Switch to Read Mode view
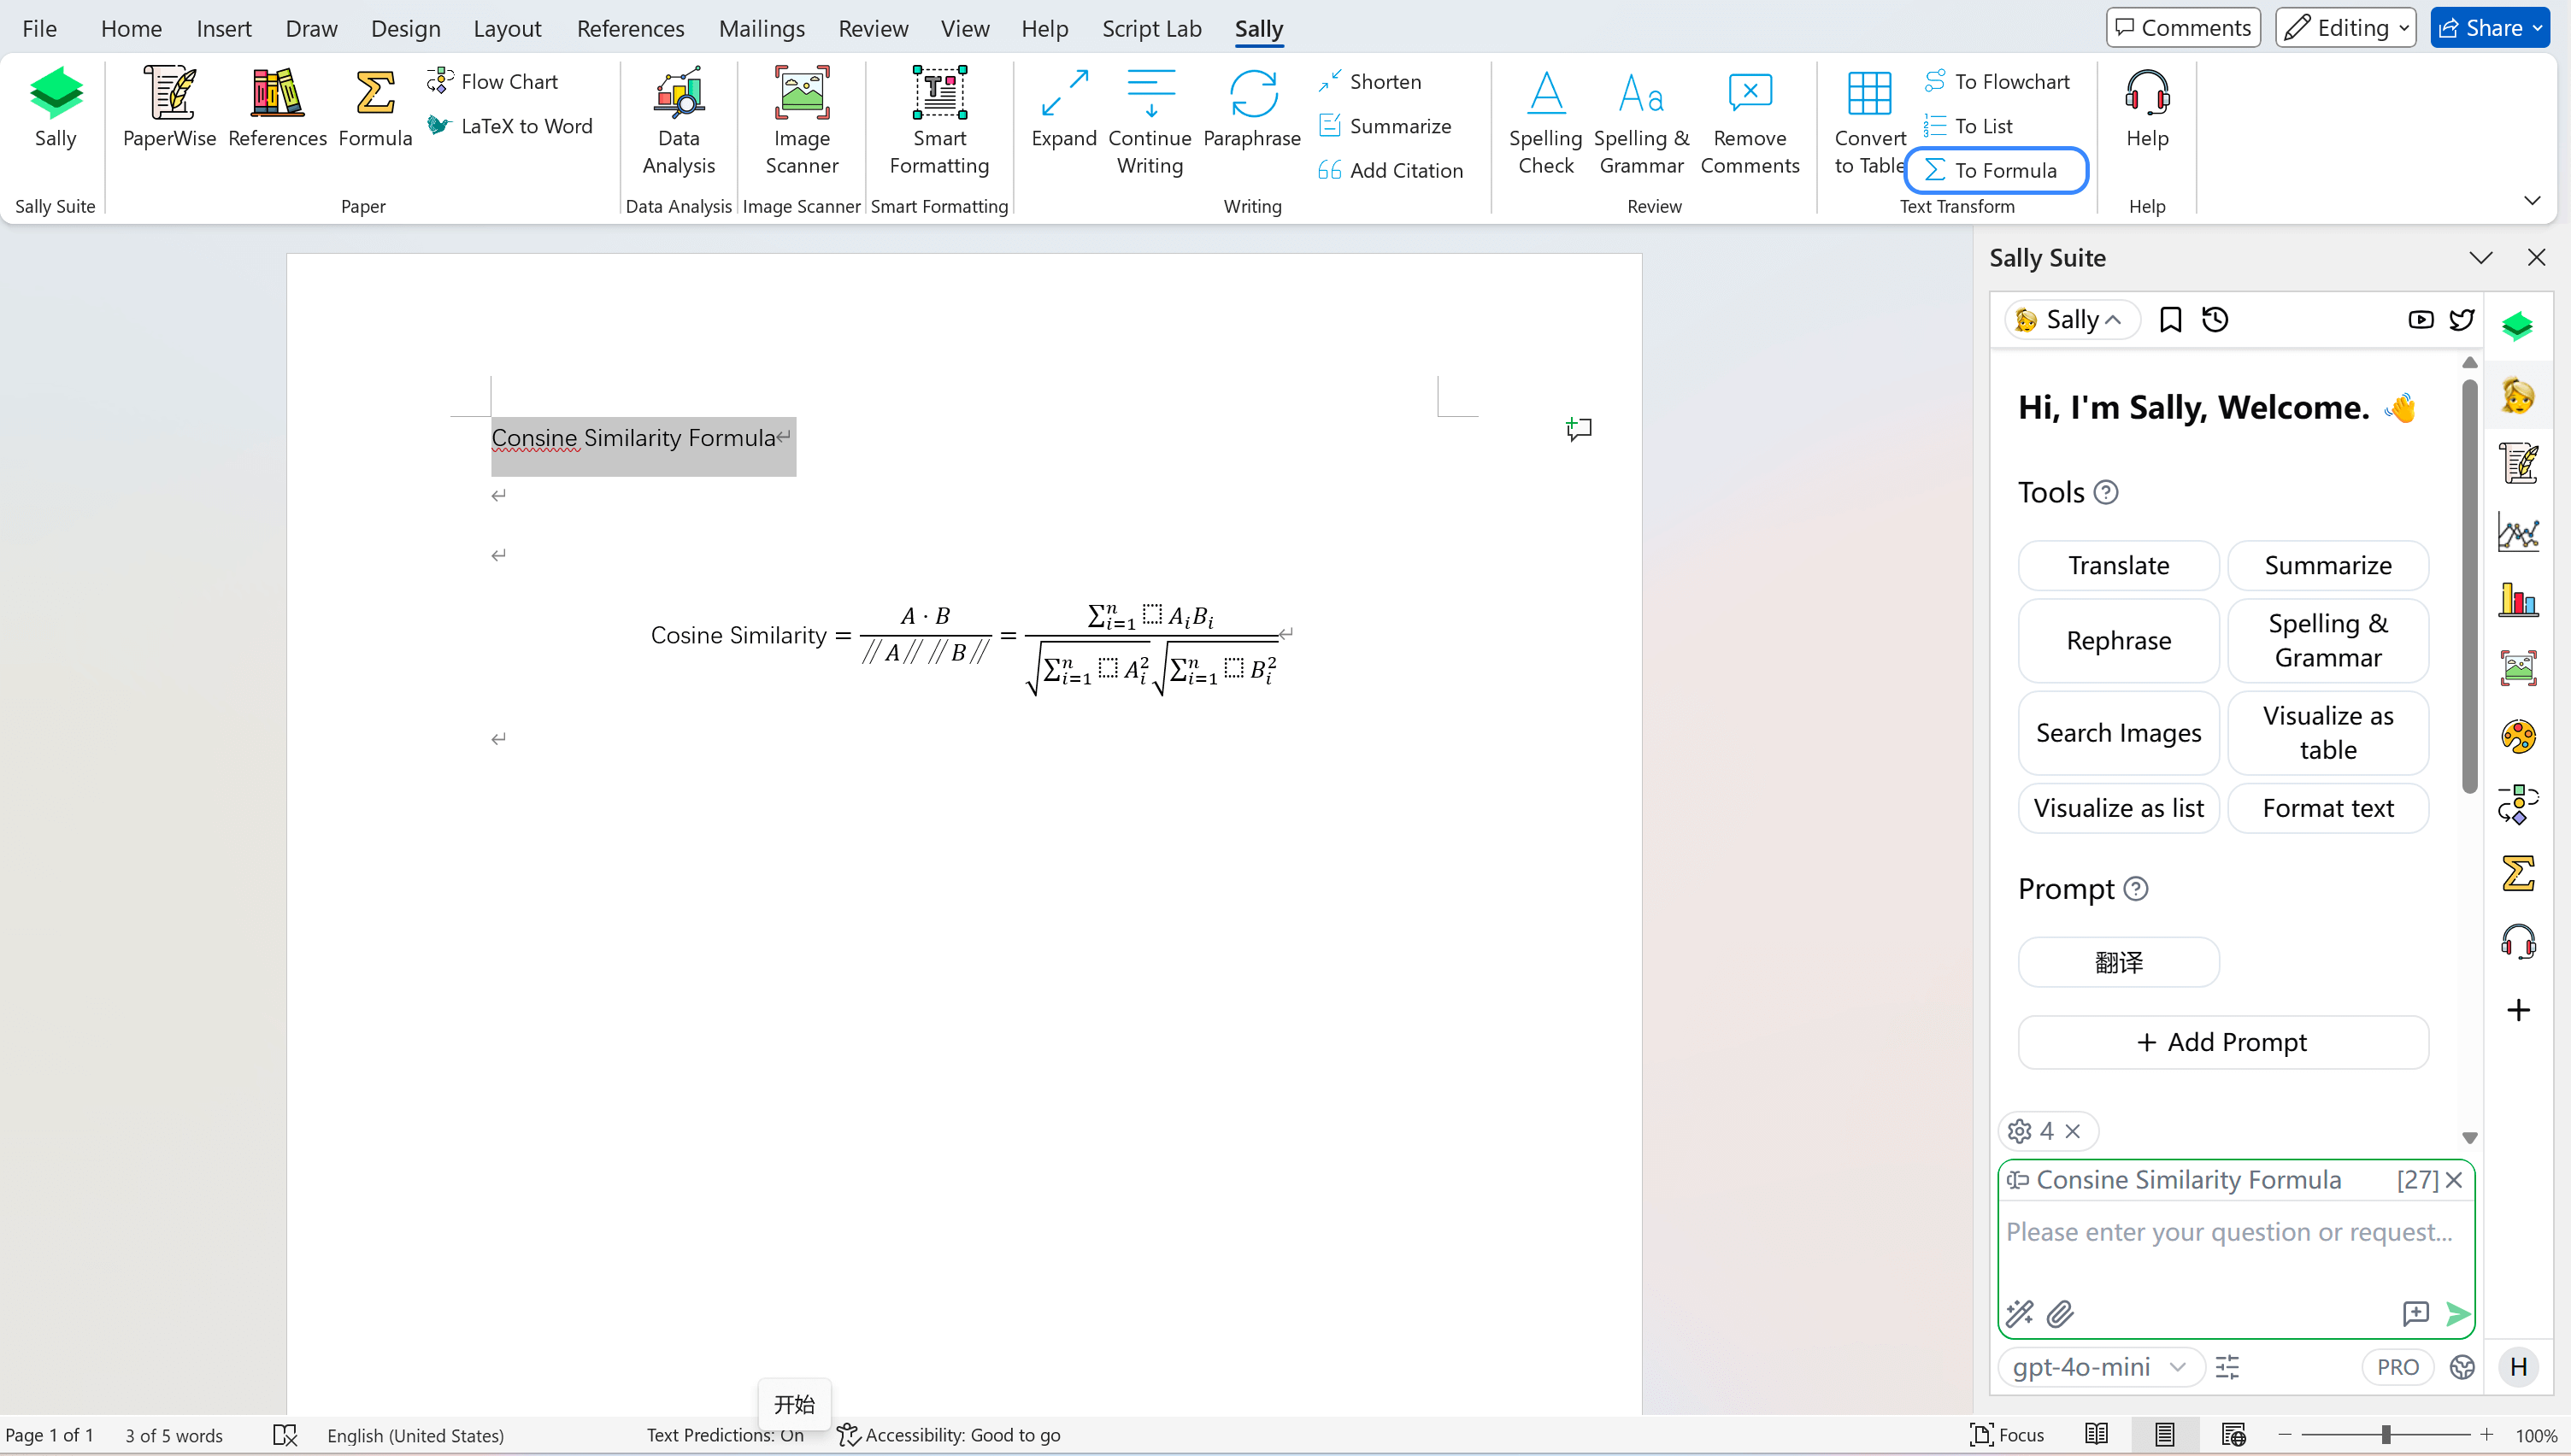The image size is (2571, 1456). [x=2096, y=1435]
